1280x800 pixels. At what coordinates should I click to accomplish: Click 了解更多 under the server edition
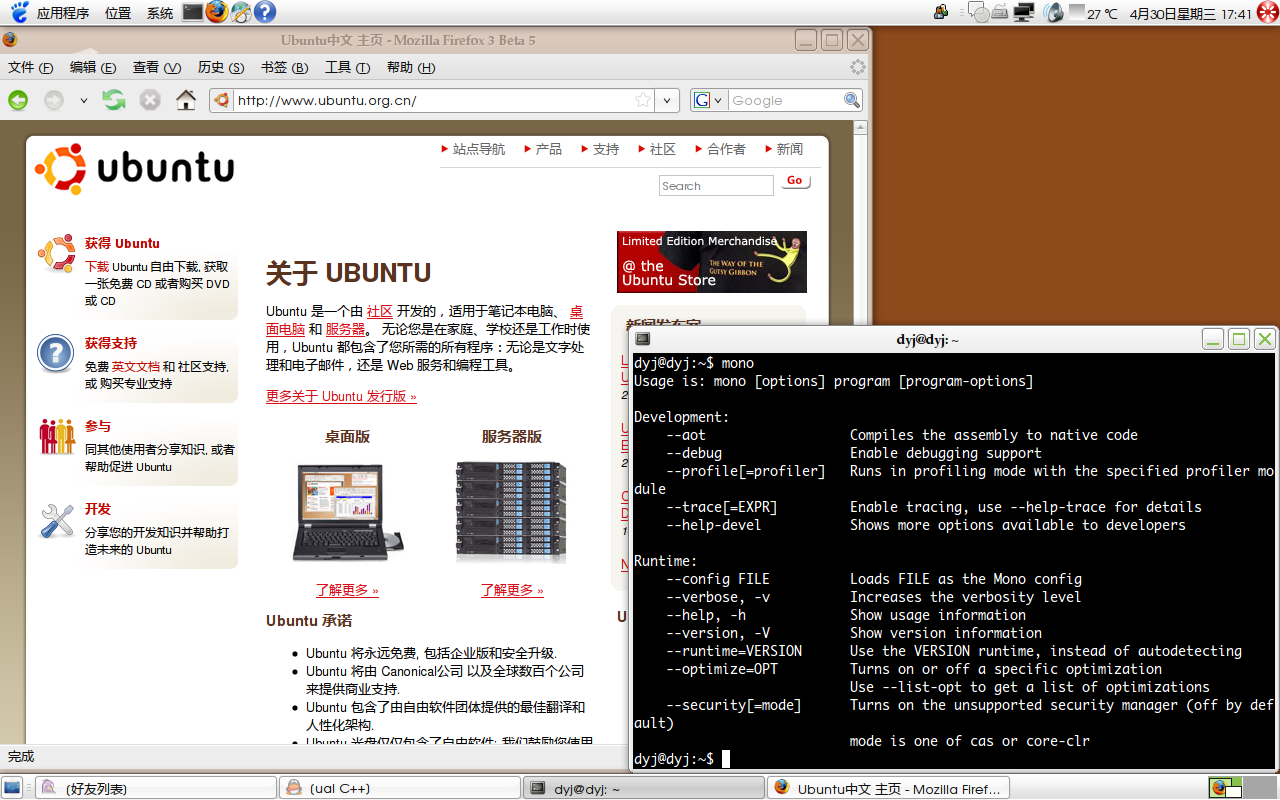tap(512, 590)
